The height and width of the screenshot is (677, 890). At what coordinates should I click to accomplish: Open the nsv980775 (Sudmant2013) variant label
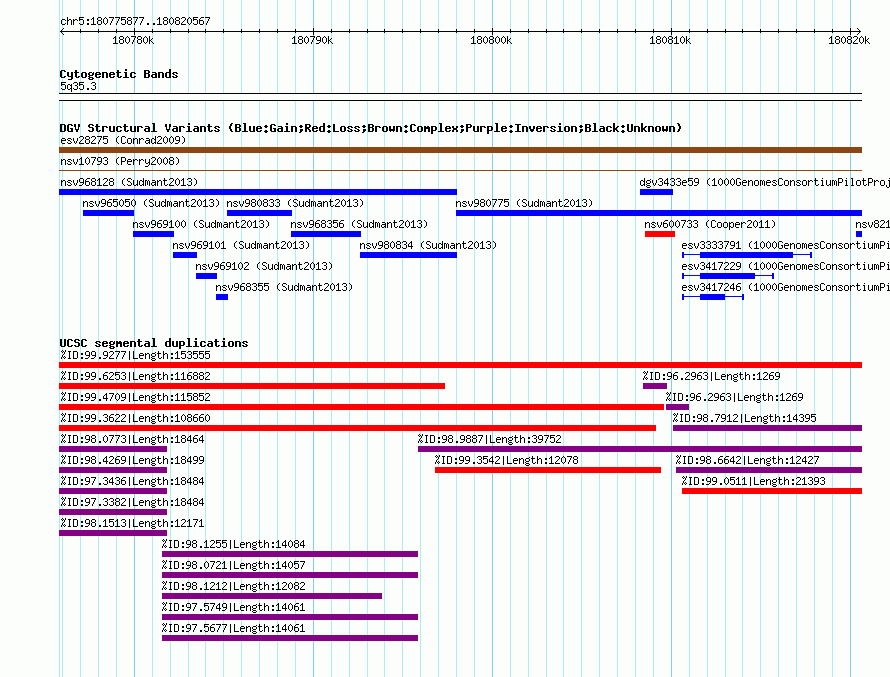click(x=524, y=203)
